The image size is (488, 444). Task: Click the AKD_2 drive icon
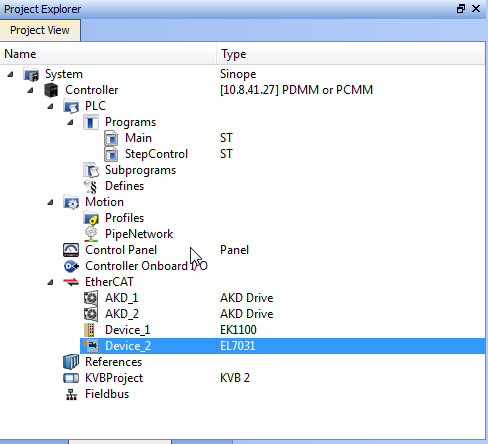point(91,314)
